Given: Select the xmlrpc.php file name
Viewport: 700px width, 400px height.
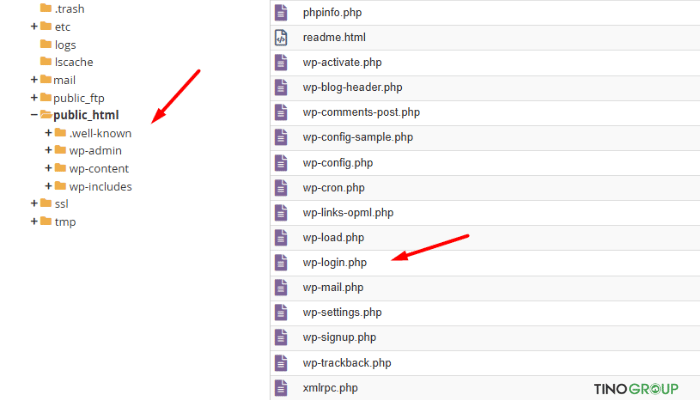Looking at the screenshot, I should (x=330, y=388).
